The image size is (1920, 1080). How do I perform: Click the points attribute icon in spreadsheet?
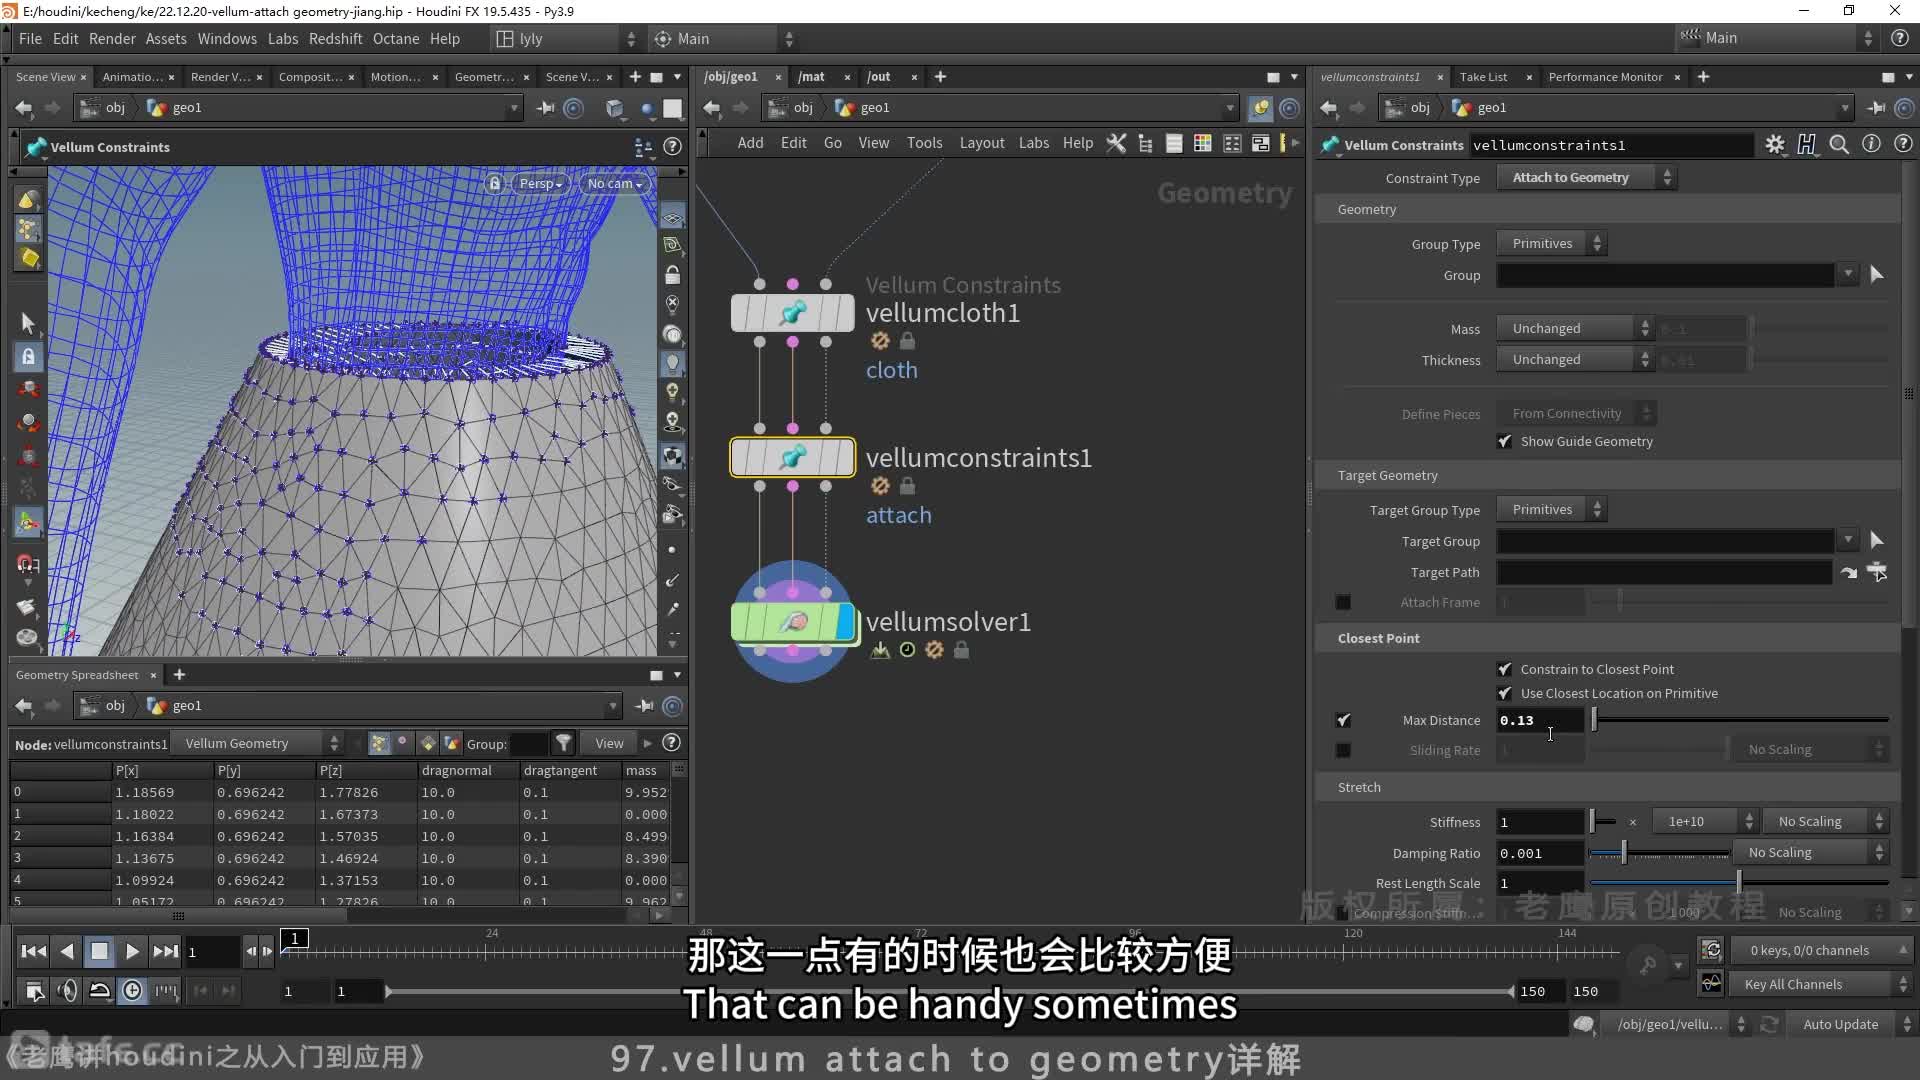[378, 743]
